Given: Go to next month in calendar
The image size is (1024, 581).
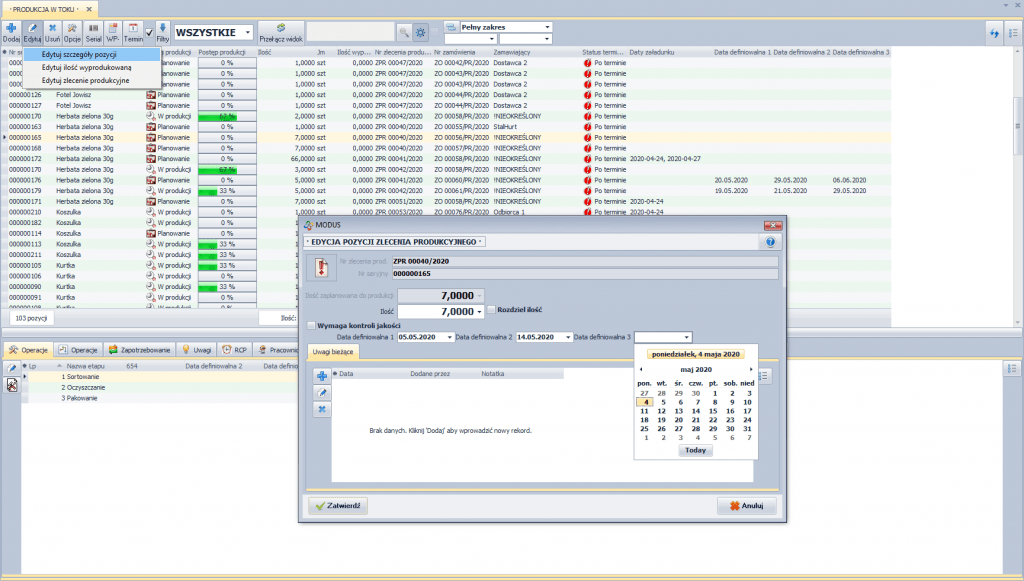Looking at the screenshot, I should pos(751,369).
